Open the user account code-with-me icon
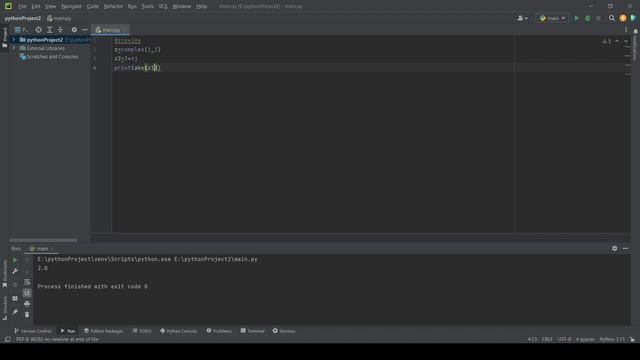Image resolution: width=640 pixels, height=360 pixels. pyautogui.click(x=522, y=18)
